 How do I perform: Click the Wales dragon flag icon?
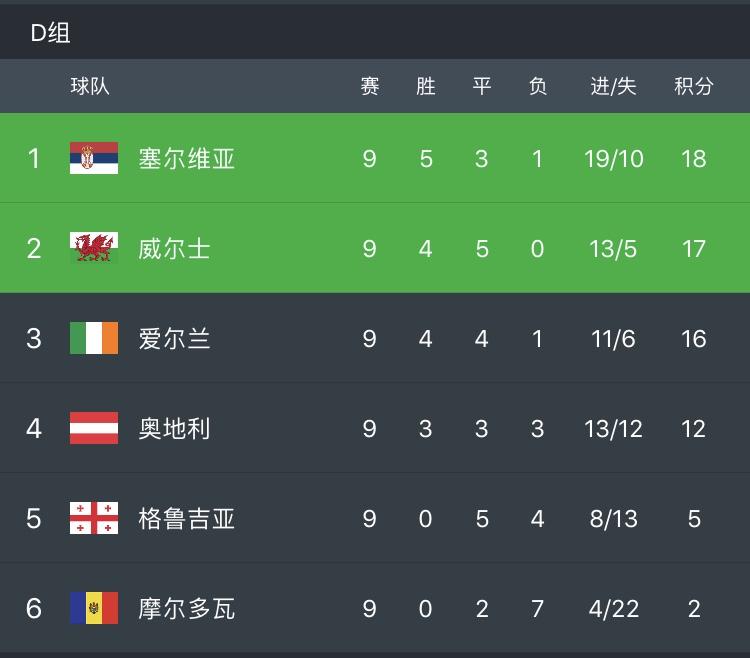click(x=94, y=248)
